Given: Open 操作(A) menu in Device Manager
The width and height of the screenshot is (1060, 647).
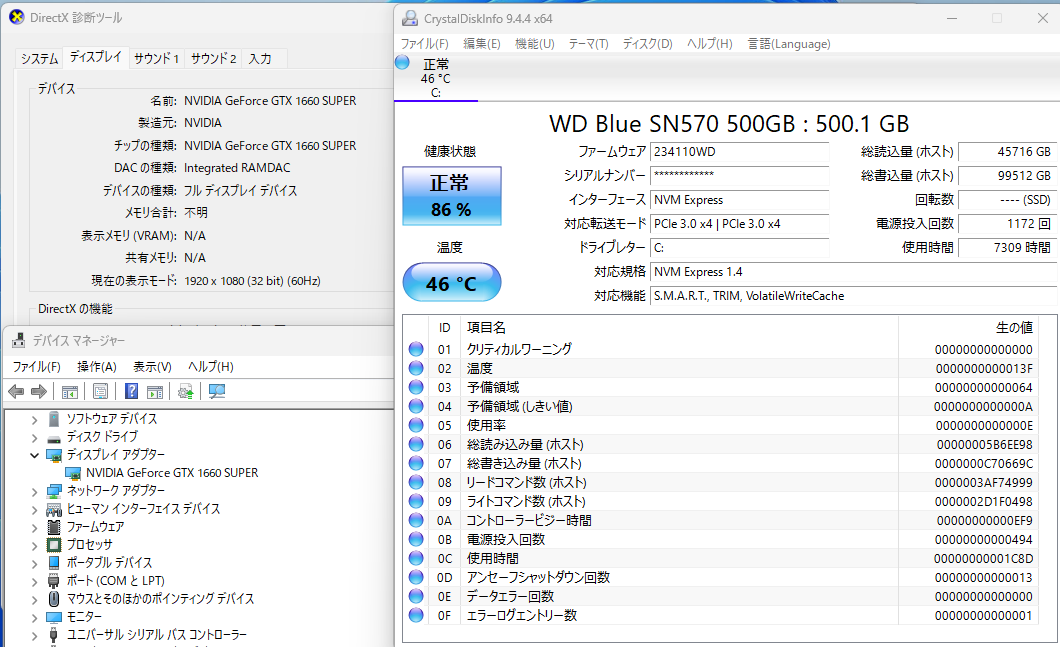Looking at the screenshot, I should (97, 366).
